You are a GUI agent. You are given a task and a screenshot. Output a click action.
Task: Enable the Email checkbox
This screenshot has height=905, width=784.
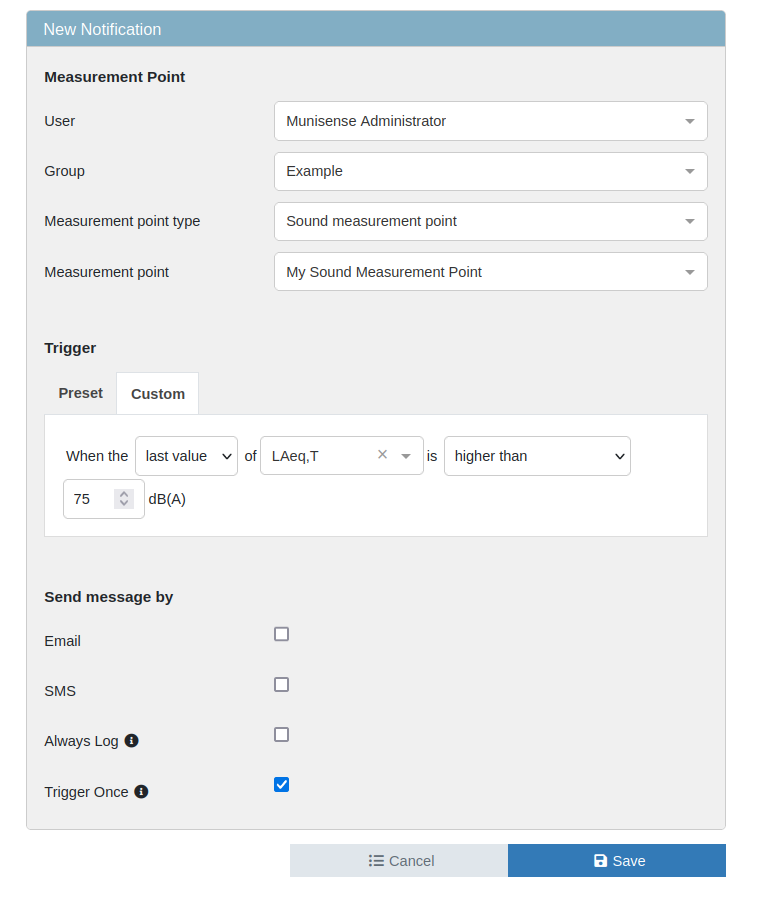pyautogui.click(x=282, y=634)
